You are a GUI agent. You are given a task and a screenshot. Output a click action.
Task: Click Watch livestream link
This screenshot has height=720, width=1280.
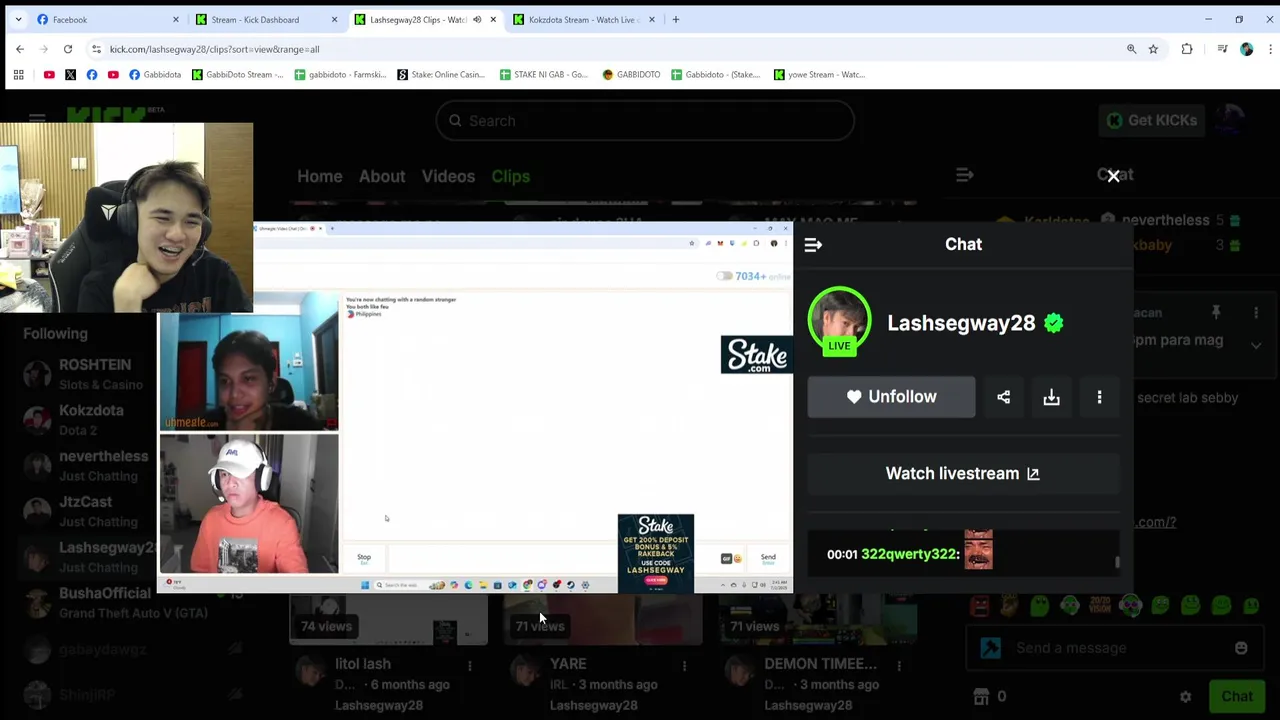click(962, 474)
